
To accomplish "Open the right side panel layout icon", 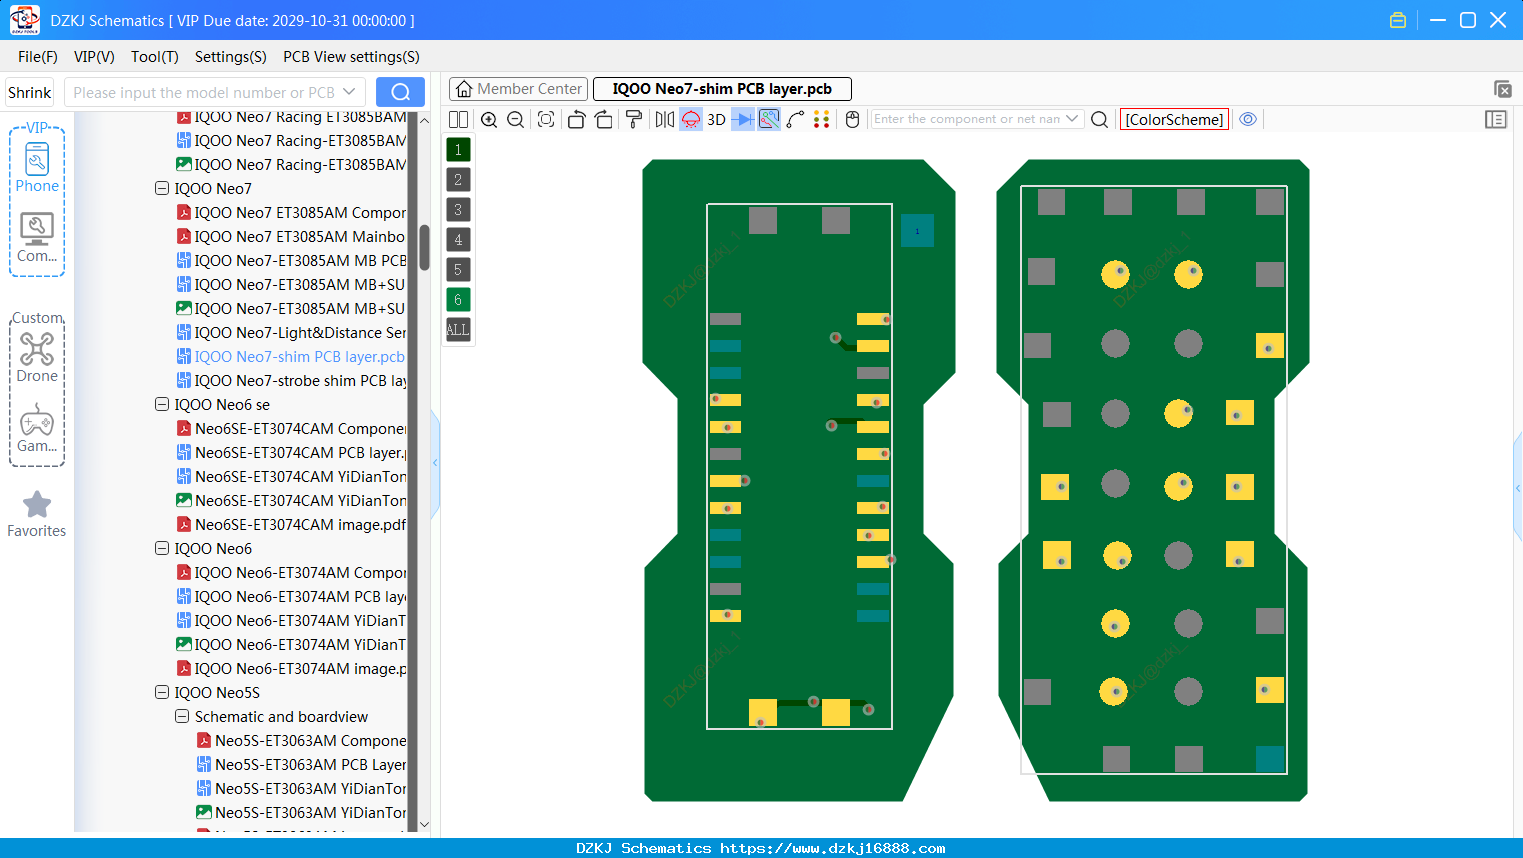I will (1496, 119).
